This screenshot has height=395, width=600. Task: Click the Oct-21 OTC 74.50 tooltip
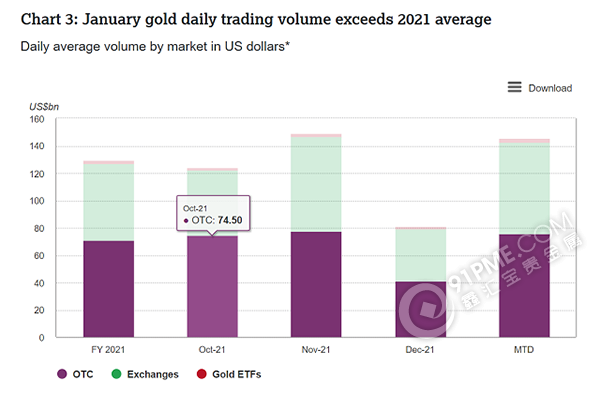213,214
